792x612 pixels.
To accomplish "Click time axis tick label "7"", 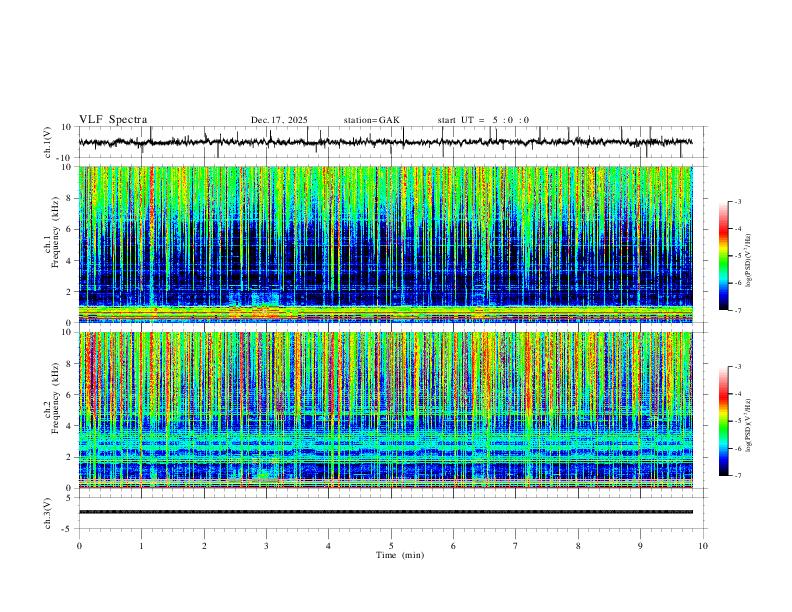I will pos(516,546).
